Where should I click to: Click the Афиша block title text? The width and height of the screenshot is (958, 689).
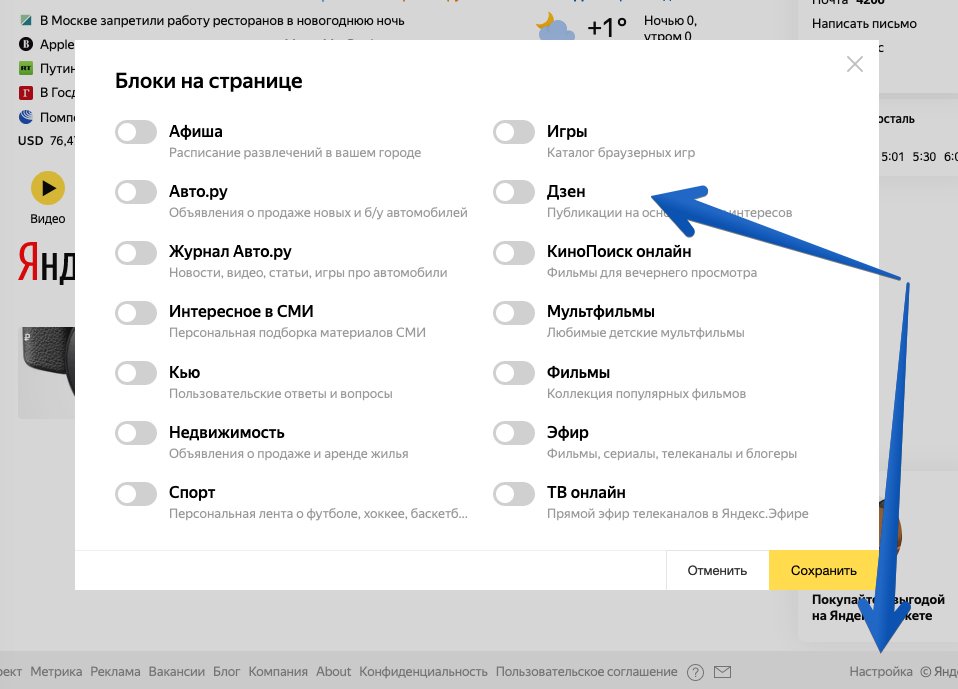[x=196, y=131]
